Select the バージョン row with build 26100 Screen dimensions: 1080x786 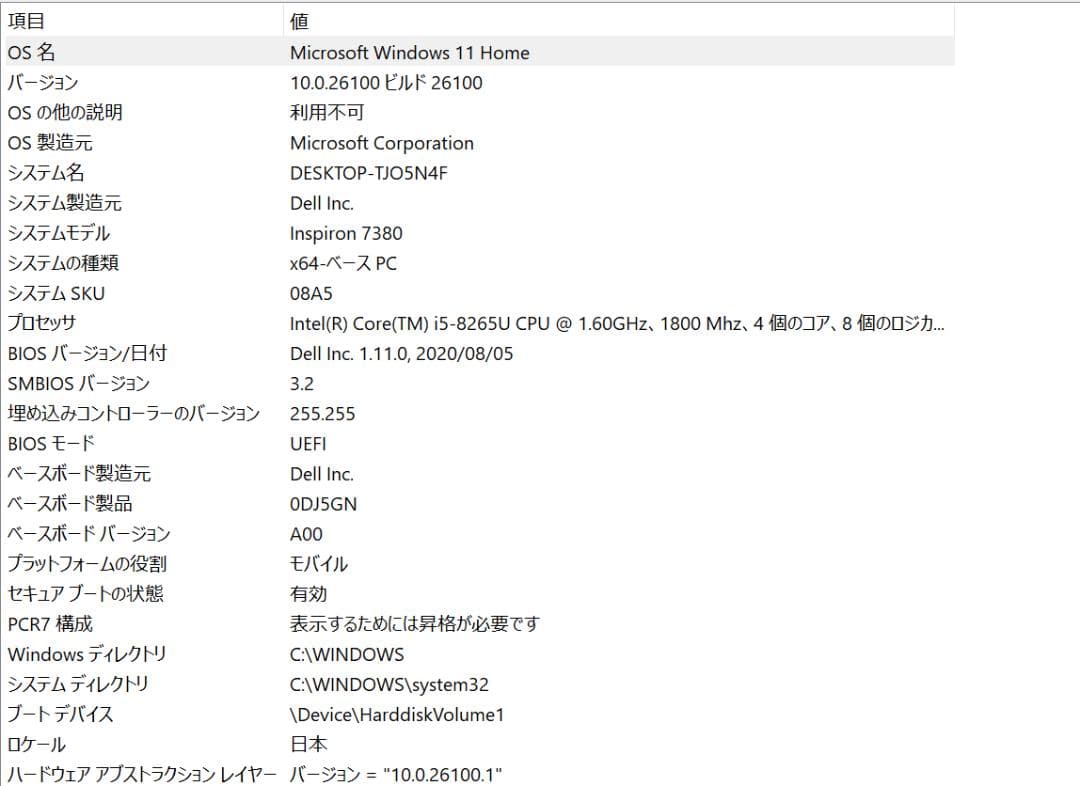pos(385,82)
